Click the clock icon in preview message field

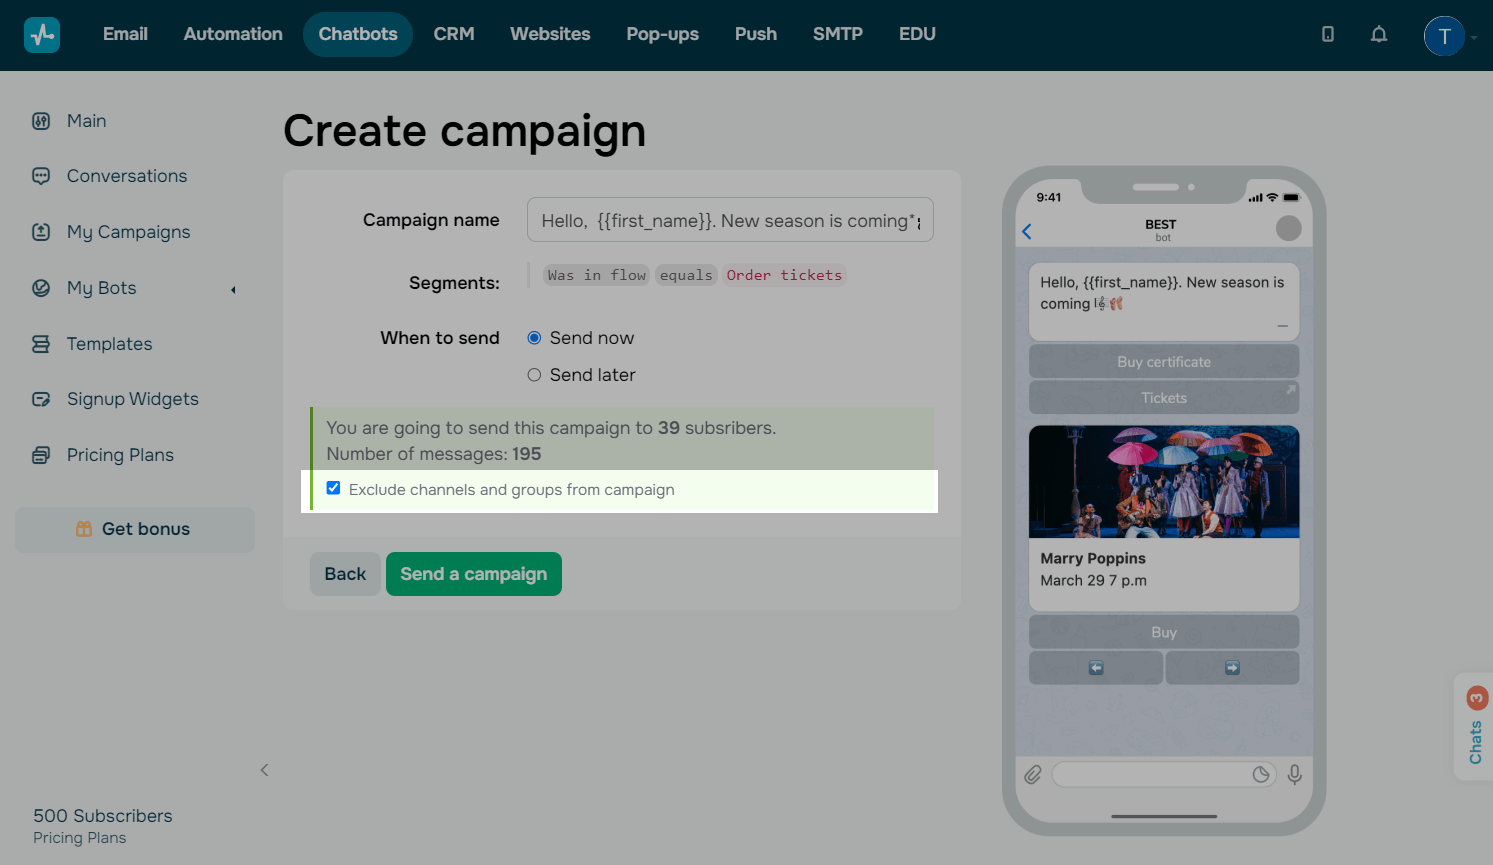[x=1261, y=774]
